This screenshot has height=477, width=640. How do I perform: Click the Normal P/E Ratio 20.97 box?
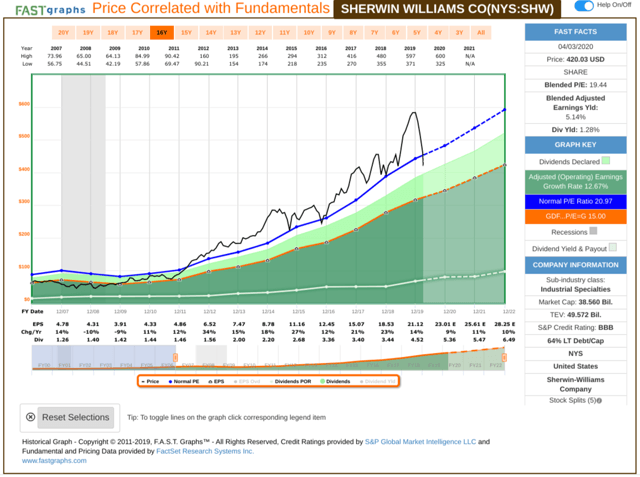pos(576,201)
